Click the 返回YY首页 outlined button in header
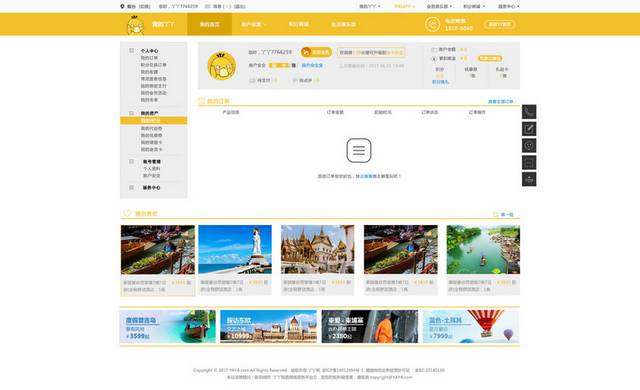 coord(499,24)
